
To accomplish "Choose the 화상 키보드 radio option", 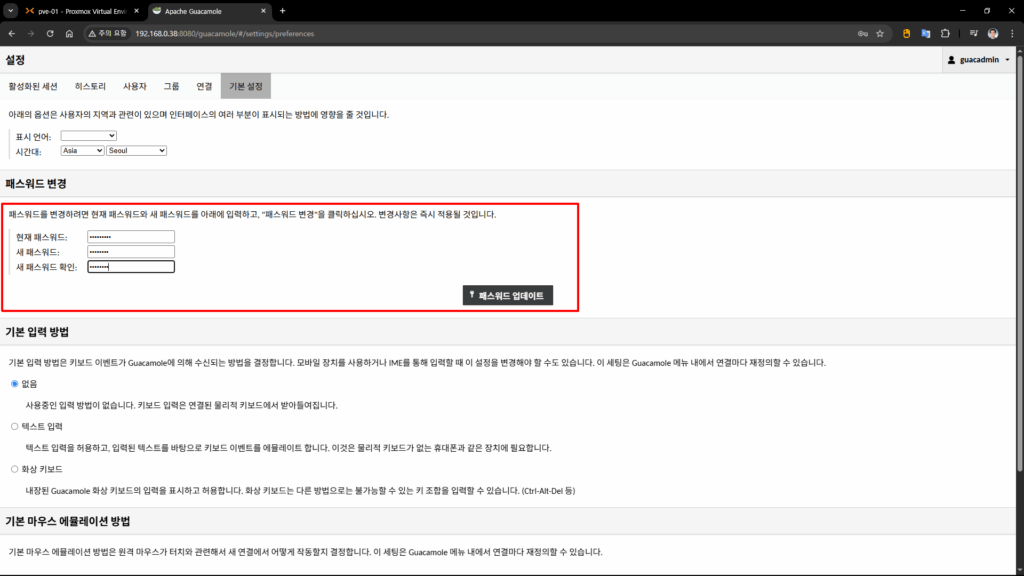I will (x=14, y=469).
